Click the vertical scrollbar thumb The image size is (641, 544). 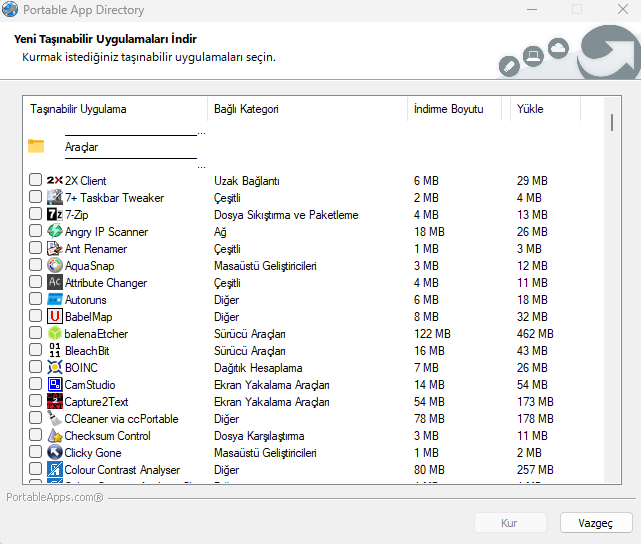tap(612, 123)
